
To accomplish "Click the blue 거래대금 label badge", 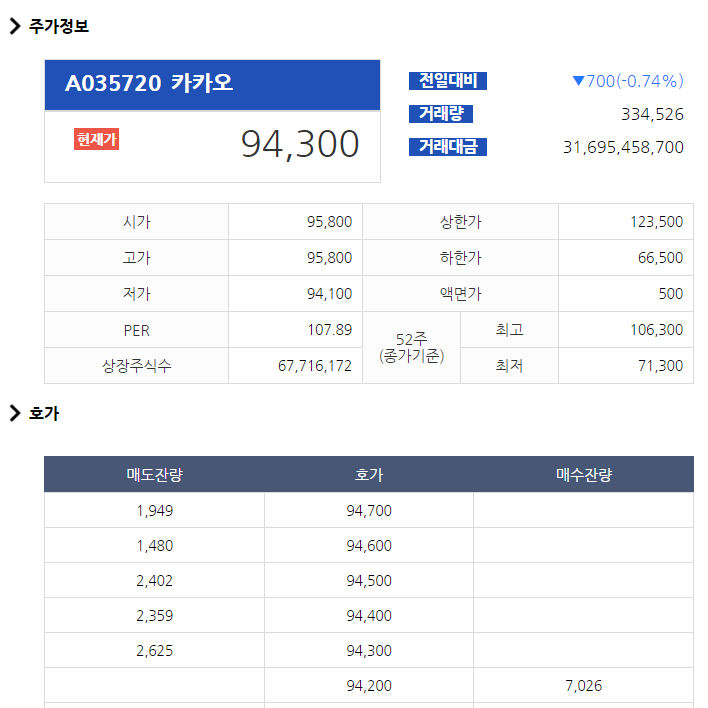I will point(447,147).
